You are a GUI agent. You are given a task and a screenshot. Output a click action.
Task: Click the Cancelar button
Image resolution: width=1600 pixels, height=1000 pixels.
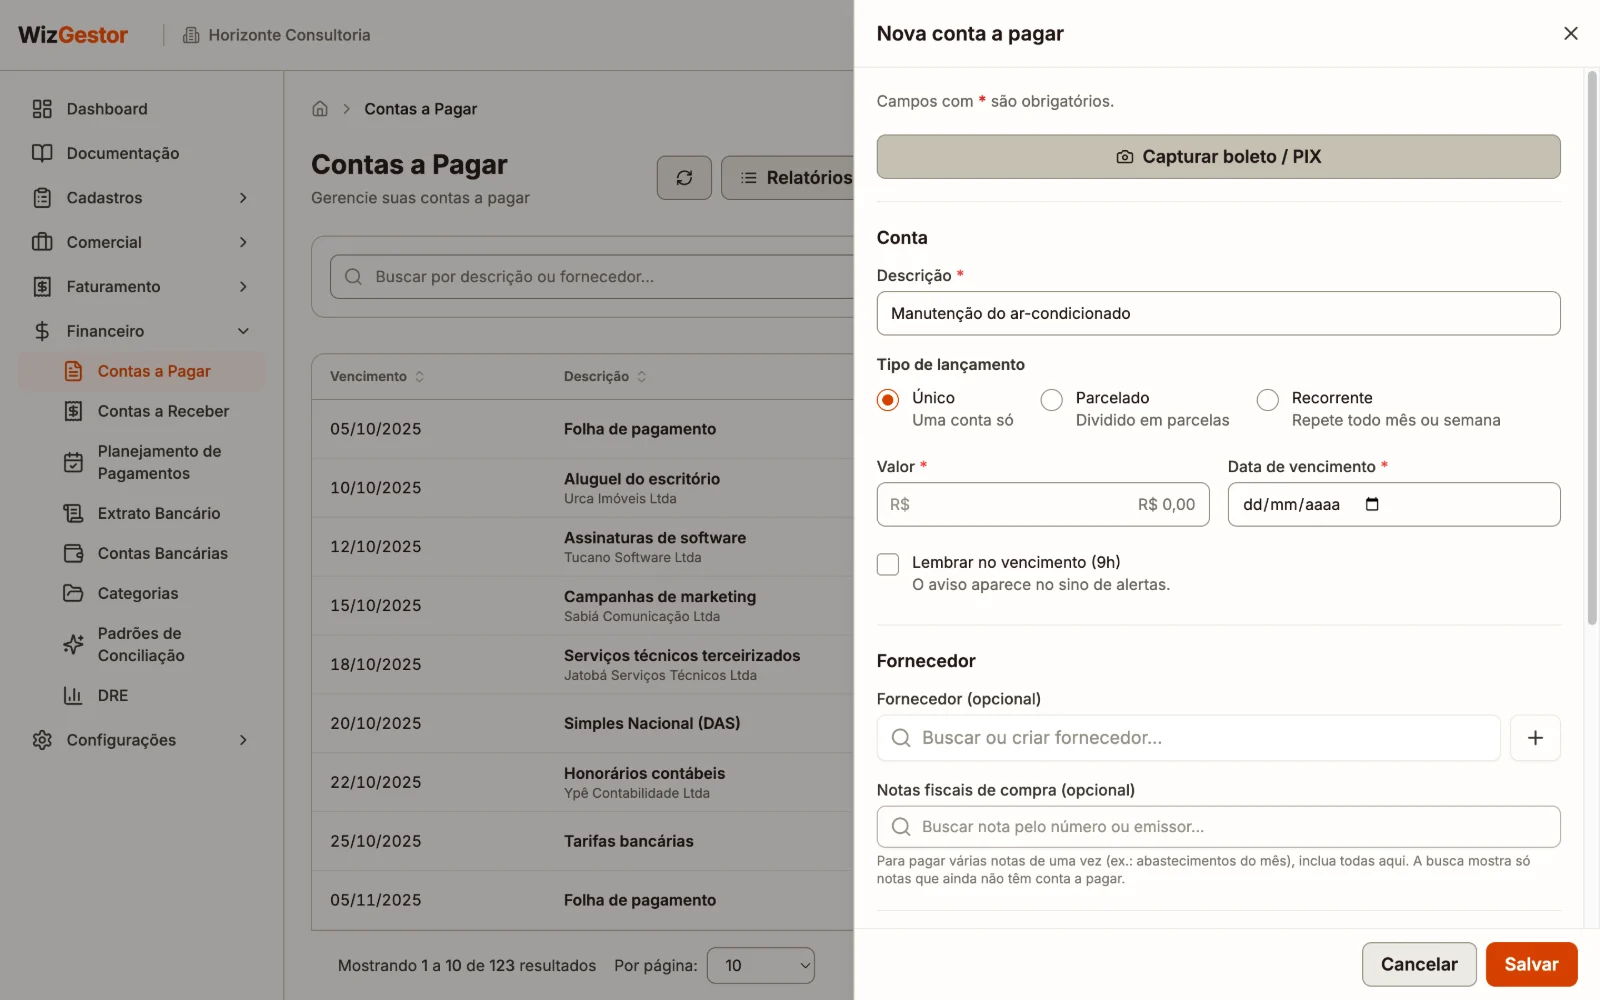coord(1419,965)
